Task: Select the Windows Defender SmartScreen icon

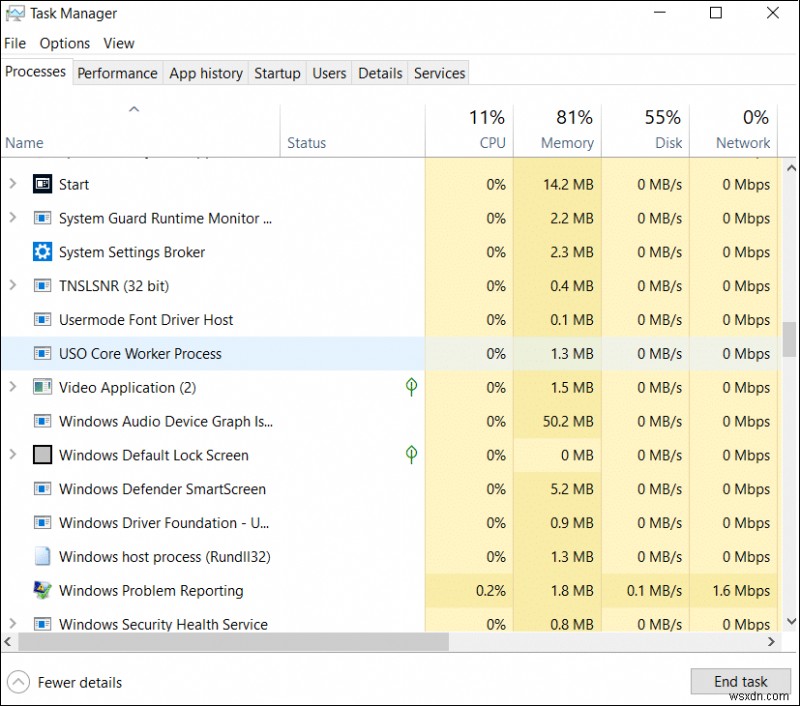Action: tap(42, 489)
